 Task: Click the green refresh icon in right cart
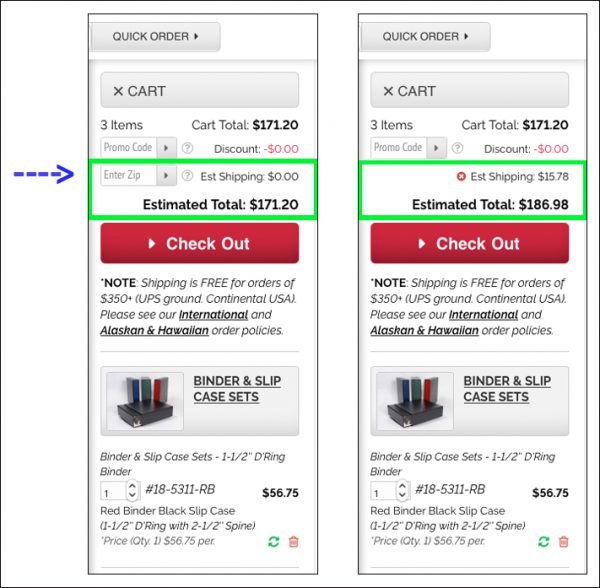coord(544,542)
